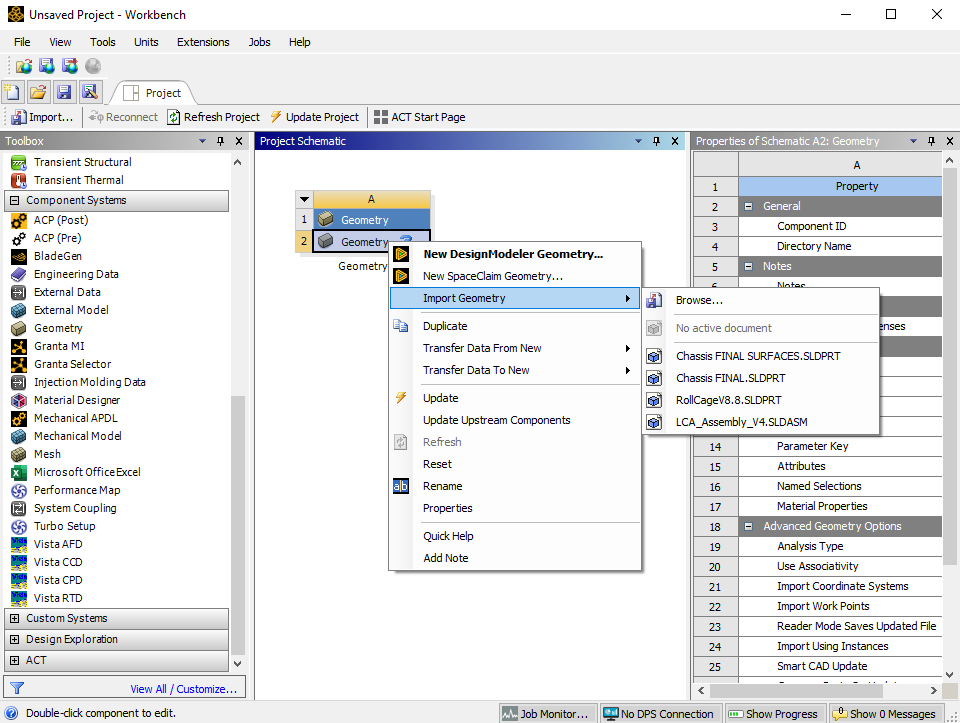Click the View All / Customize link
The width and height of the screenshot is (960, 723).
tap(184, 689)
